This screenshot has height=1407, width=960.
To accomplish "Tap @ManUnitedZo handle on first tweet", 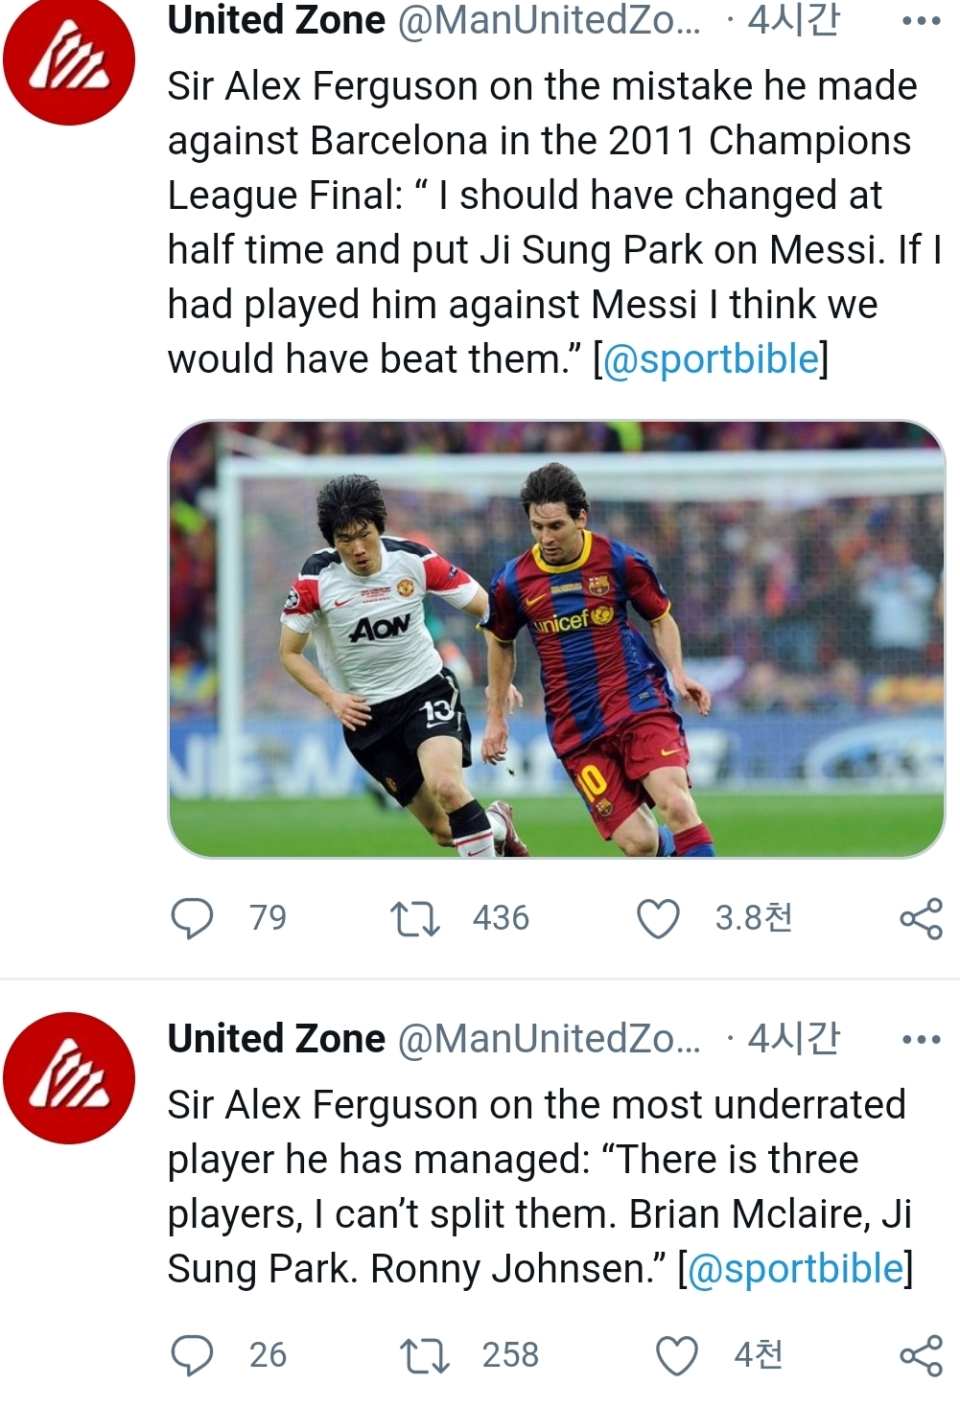I will [x=548, y=20].
